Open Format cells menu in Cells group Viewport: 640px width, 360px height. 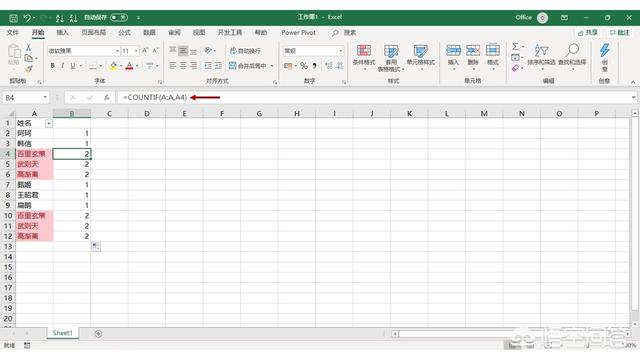493,57
